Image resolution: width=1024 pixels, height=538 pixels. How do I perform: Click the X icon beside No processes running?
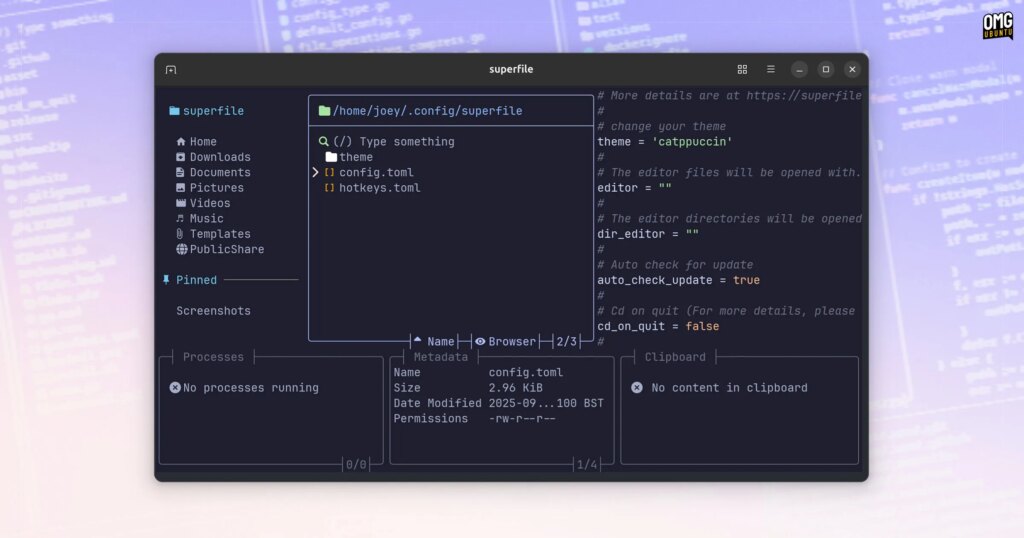click(x=175, y=388)
